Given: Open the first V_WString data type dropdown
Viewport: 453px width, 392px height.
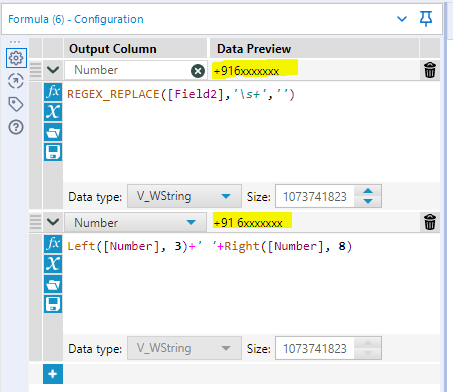Looking at the screenshot, I should [x=184, y=196].
